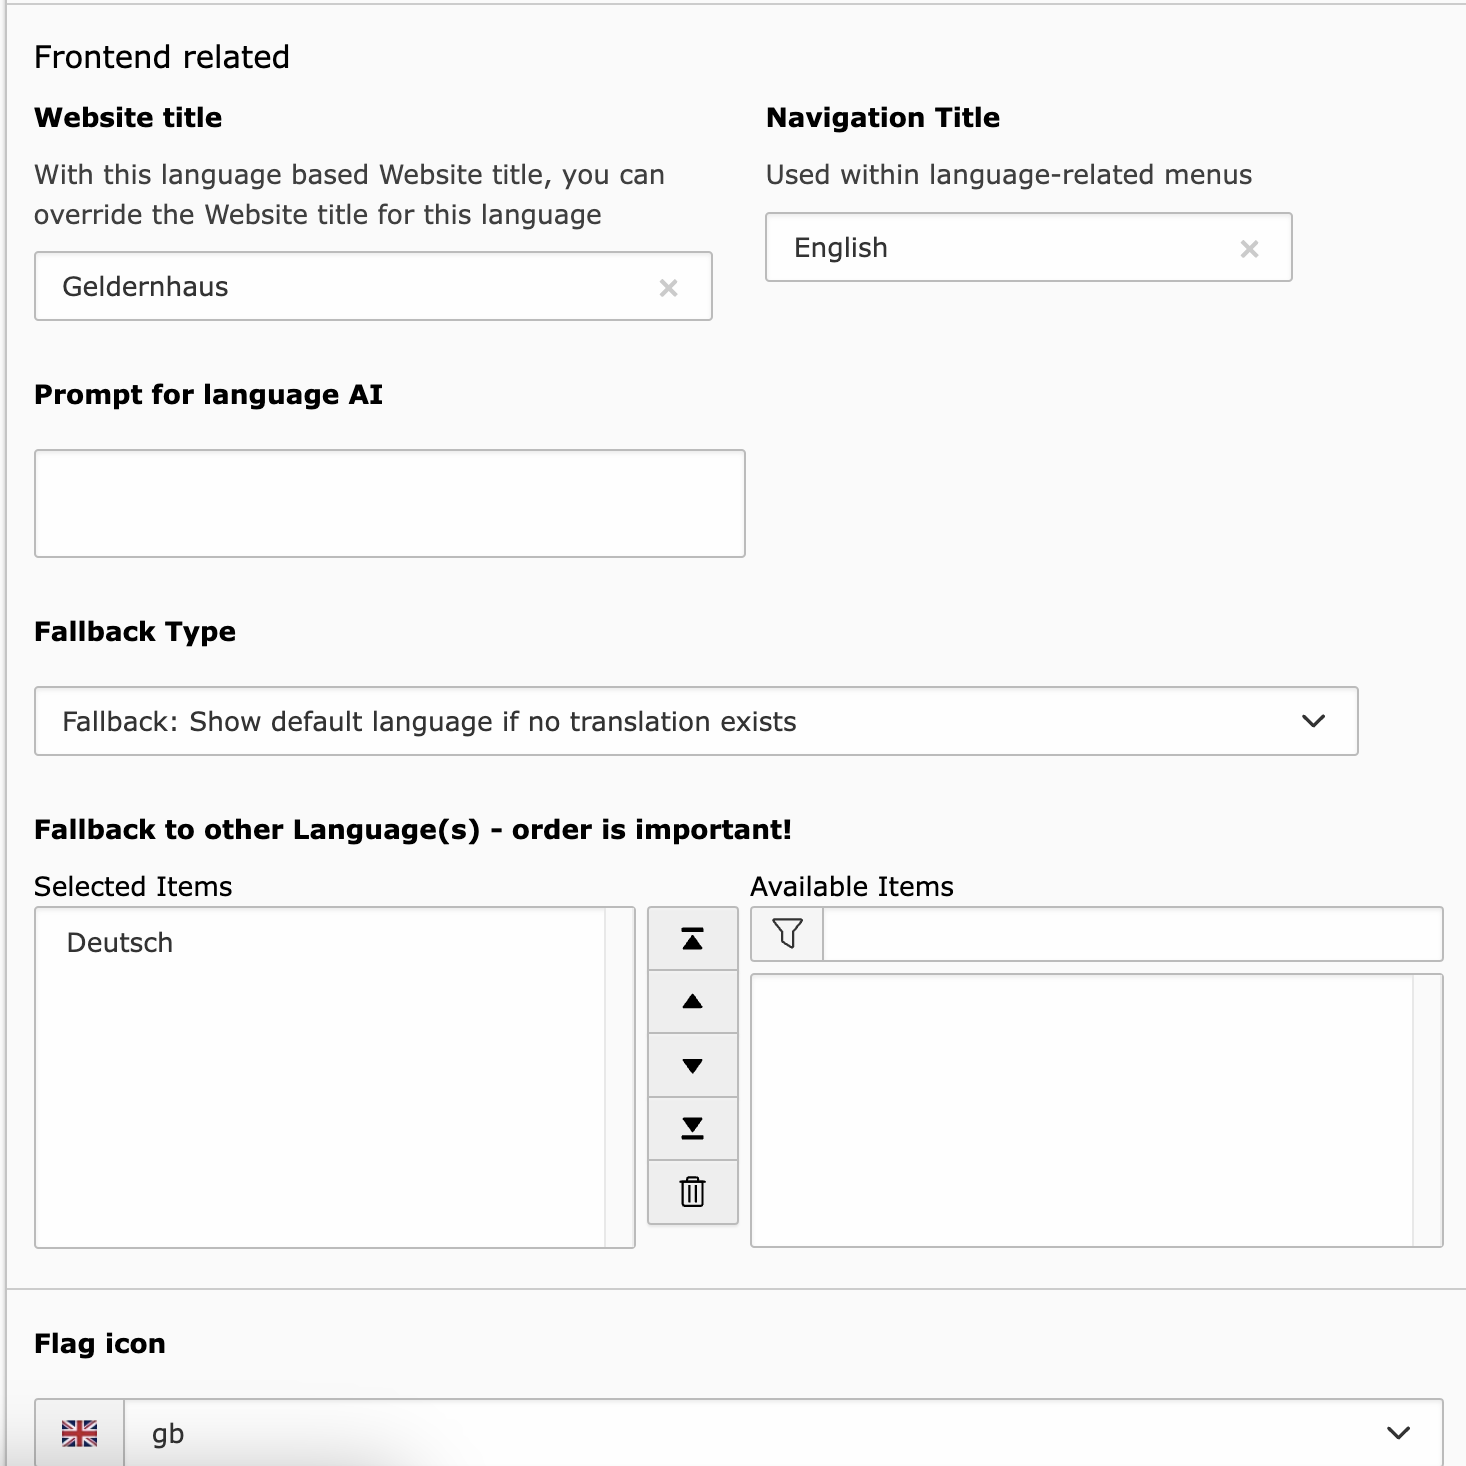Click the bold Website title label
The width and height of the screenshot is (1466, 1466).
tap(128, 117)
